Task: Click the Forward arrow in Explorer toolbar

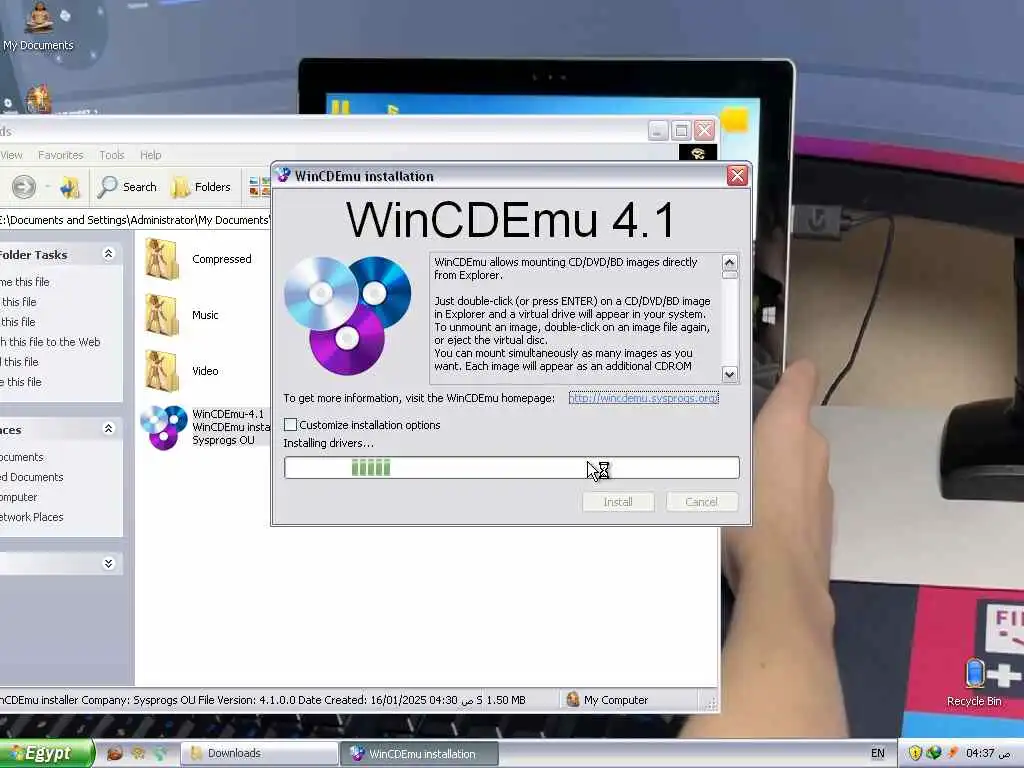Action: (x=24, y=187)
